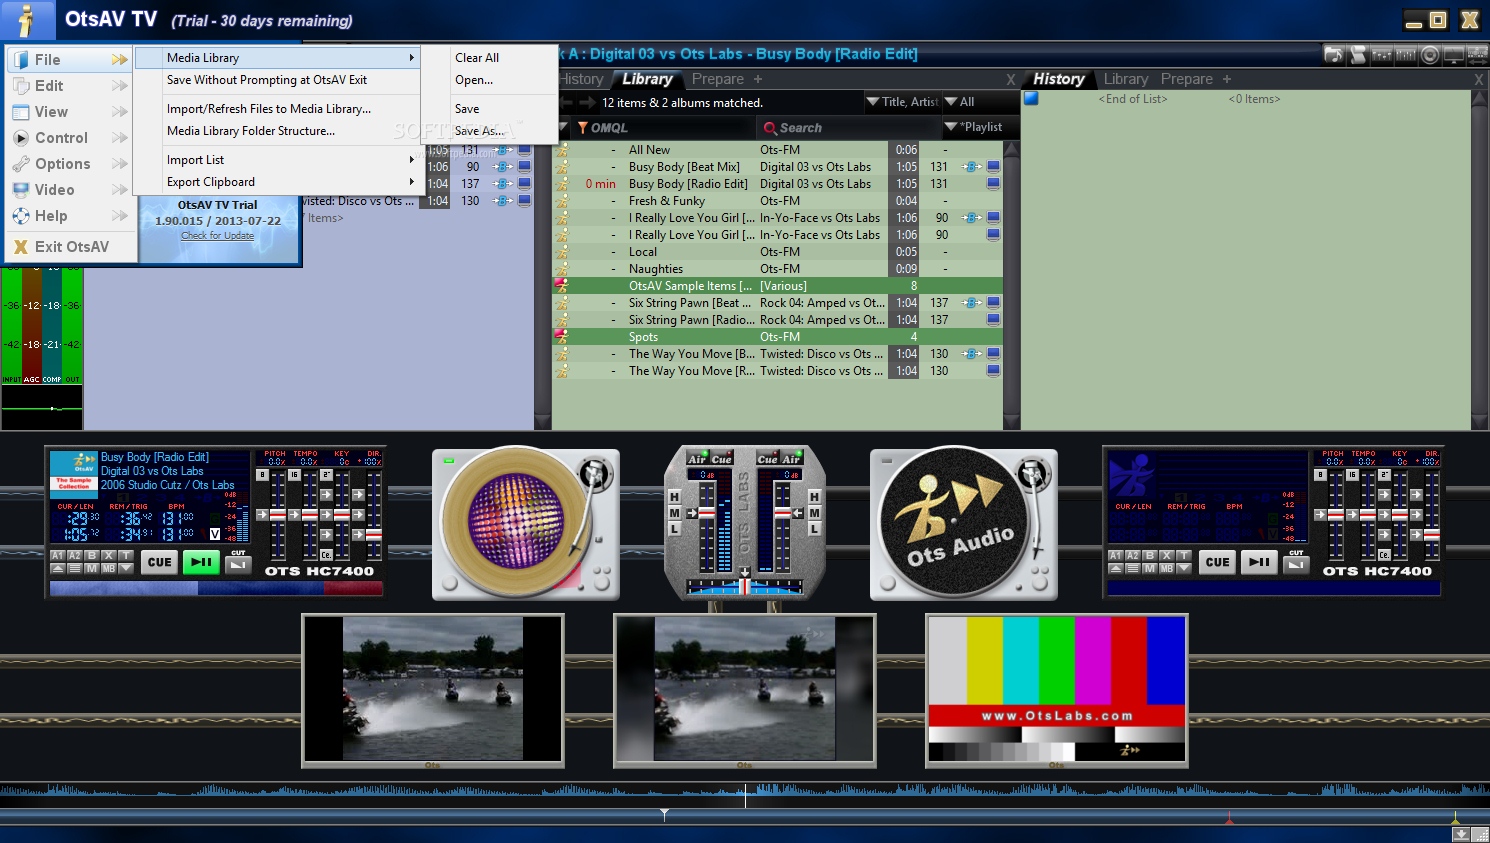
Task: Click the eject icon on Deck B
Action: (1115, 568)
